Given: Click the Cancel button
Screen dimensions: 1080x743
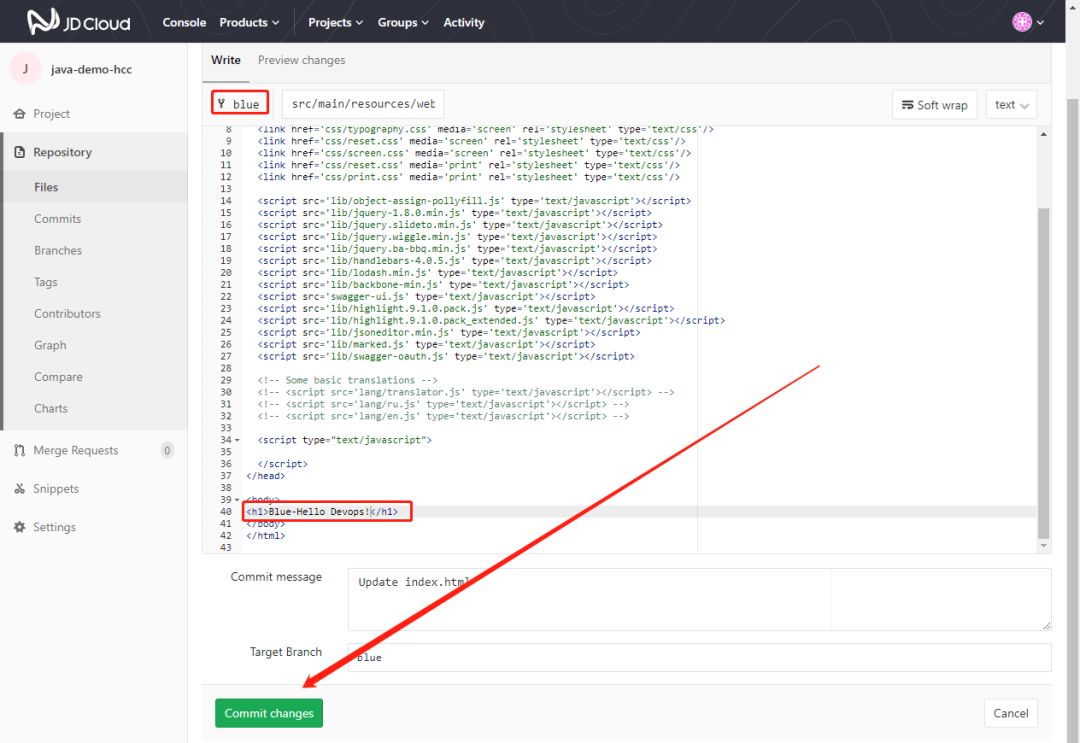Looking at the screenshot, I should pos(1010,713).
